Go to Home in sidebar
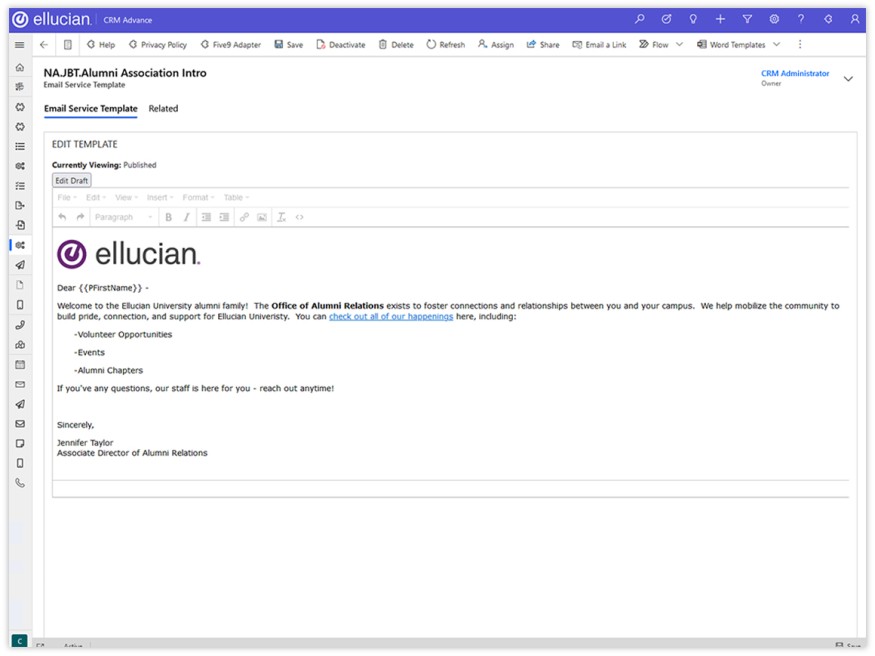 pyautogui.click(x=20, y=67)
